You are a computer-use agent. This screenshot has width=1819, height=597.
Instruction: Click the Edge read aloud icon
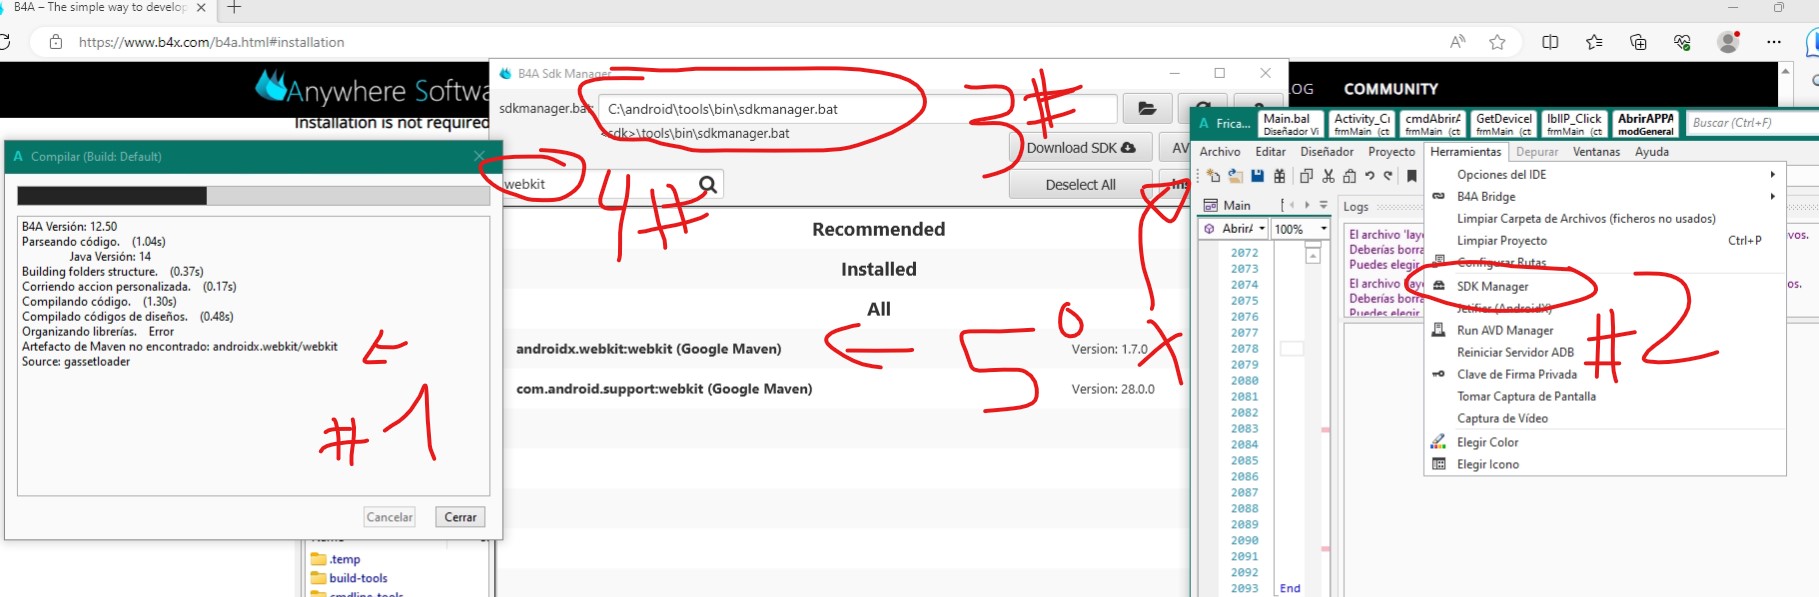1458,42
